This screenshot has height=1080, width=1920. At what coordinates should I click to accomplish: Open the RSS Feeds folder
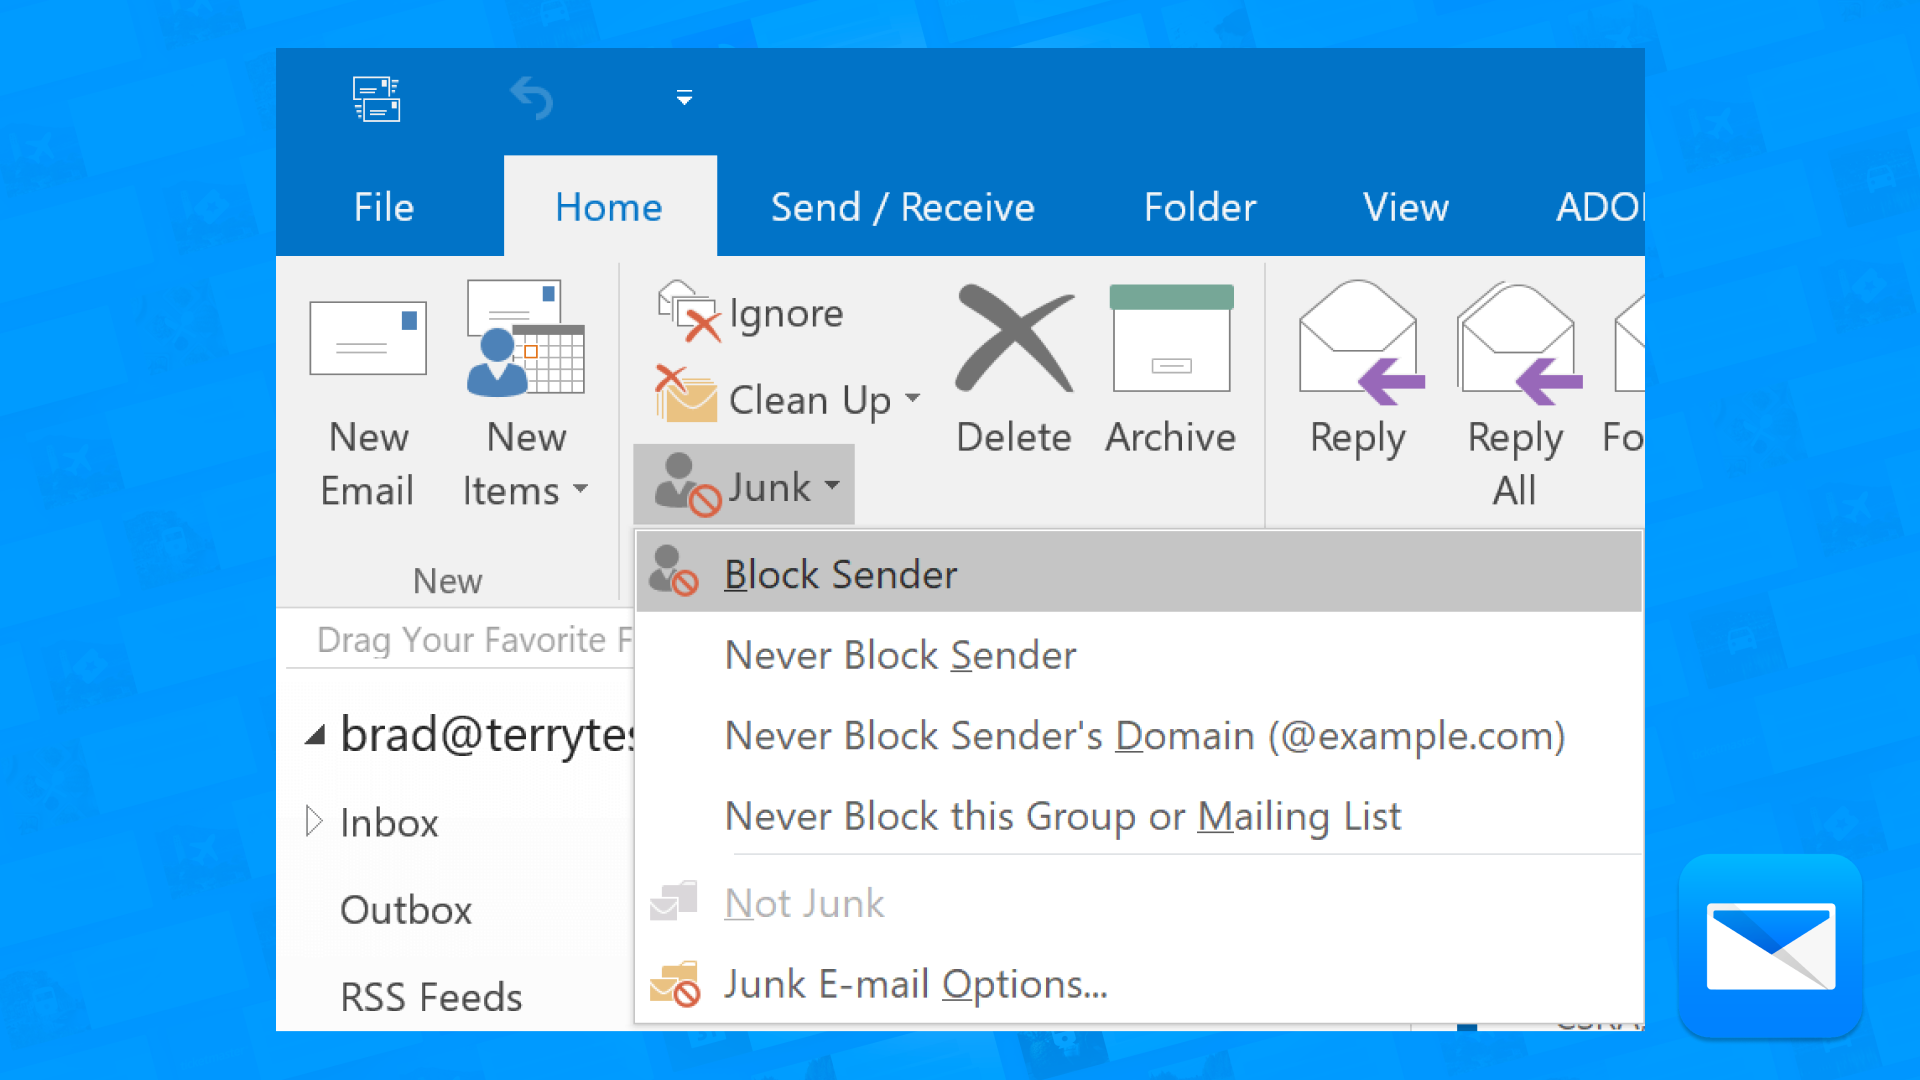click(x=431, y=997)
